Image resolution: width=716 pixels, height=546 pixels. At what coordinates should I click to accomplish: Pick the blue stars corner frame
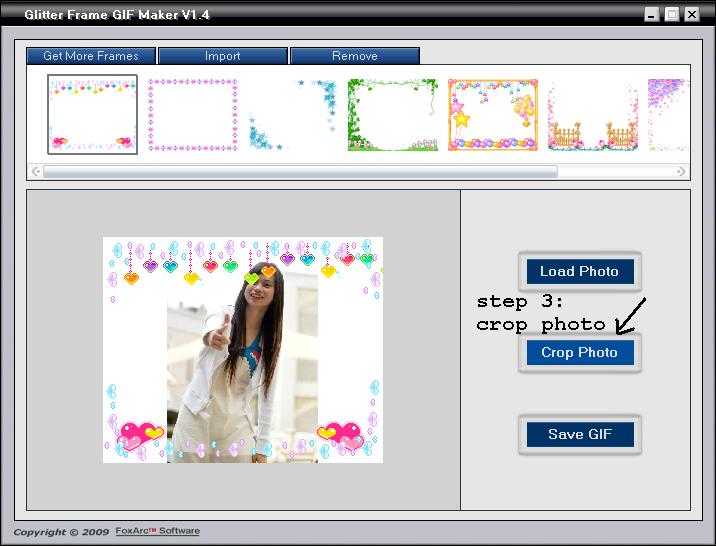pos(292,114)
